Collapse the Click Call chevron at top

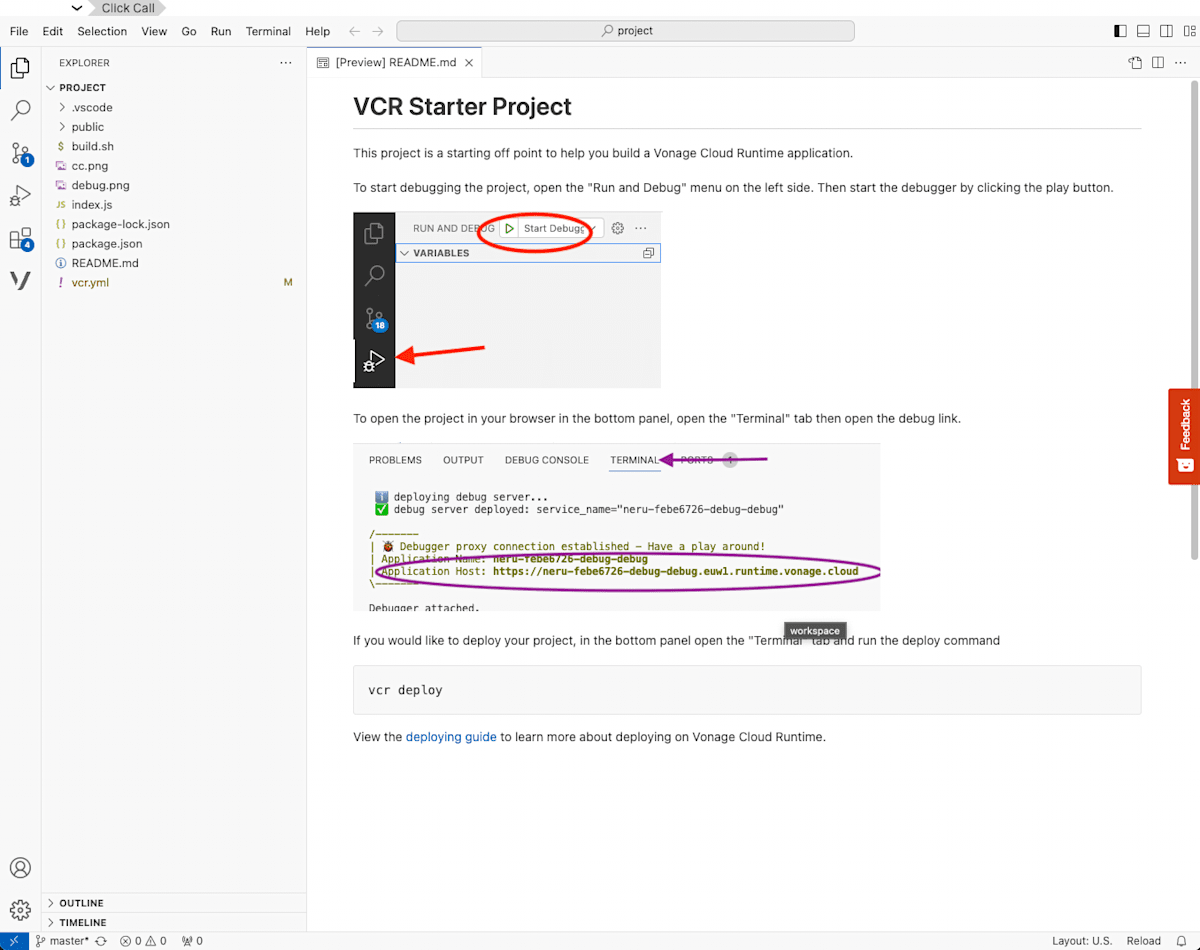pos(77,8)
